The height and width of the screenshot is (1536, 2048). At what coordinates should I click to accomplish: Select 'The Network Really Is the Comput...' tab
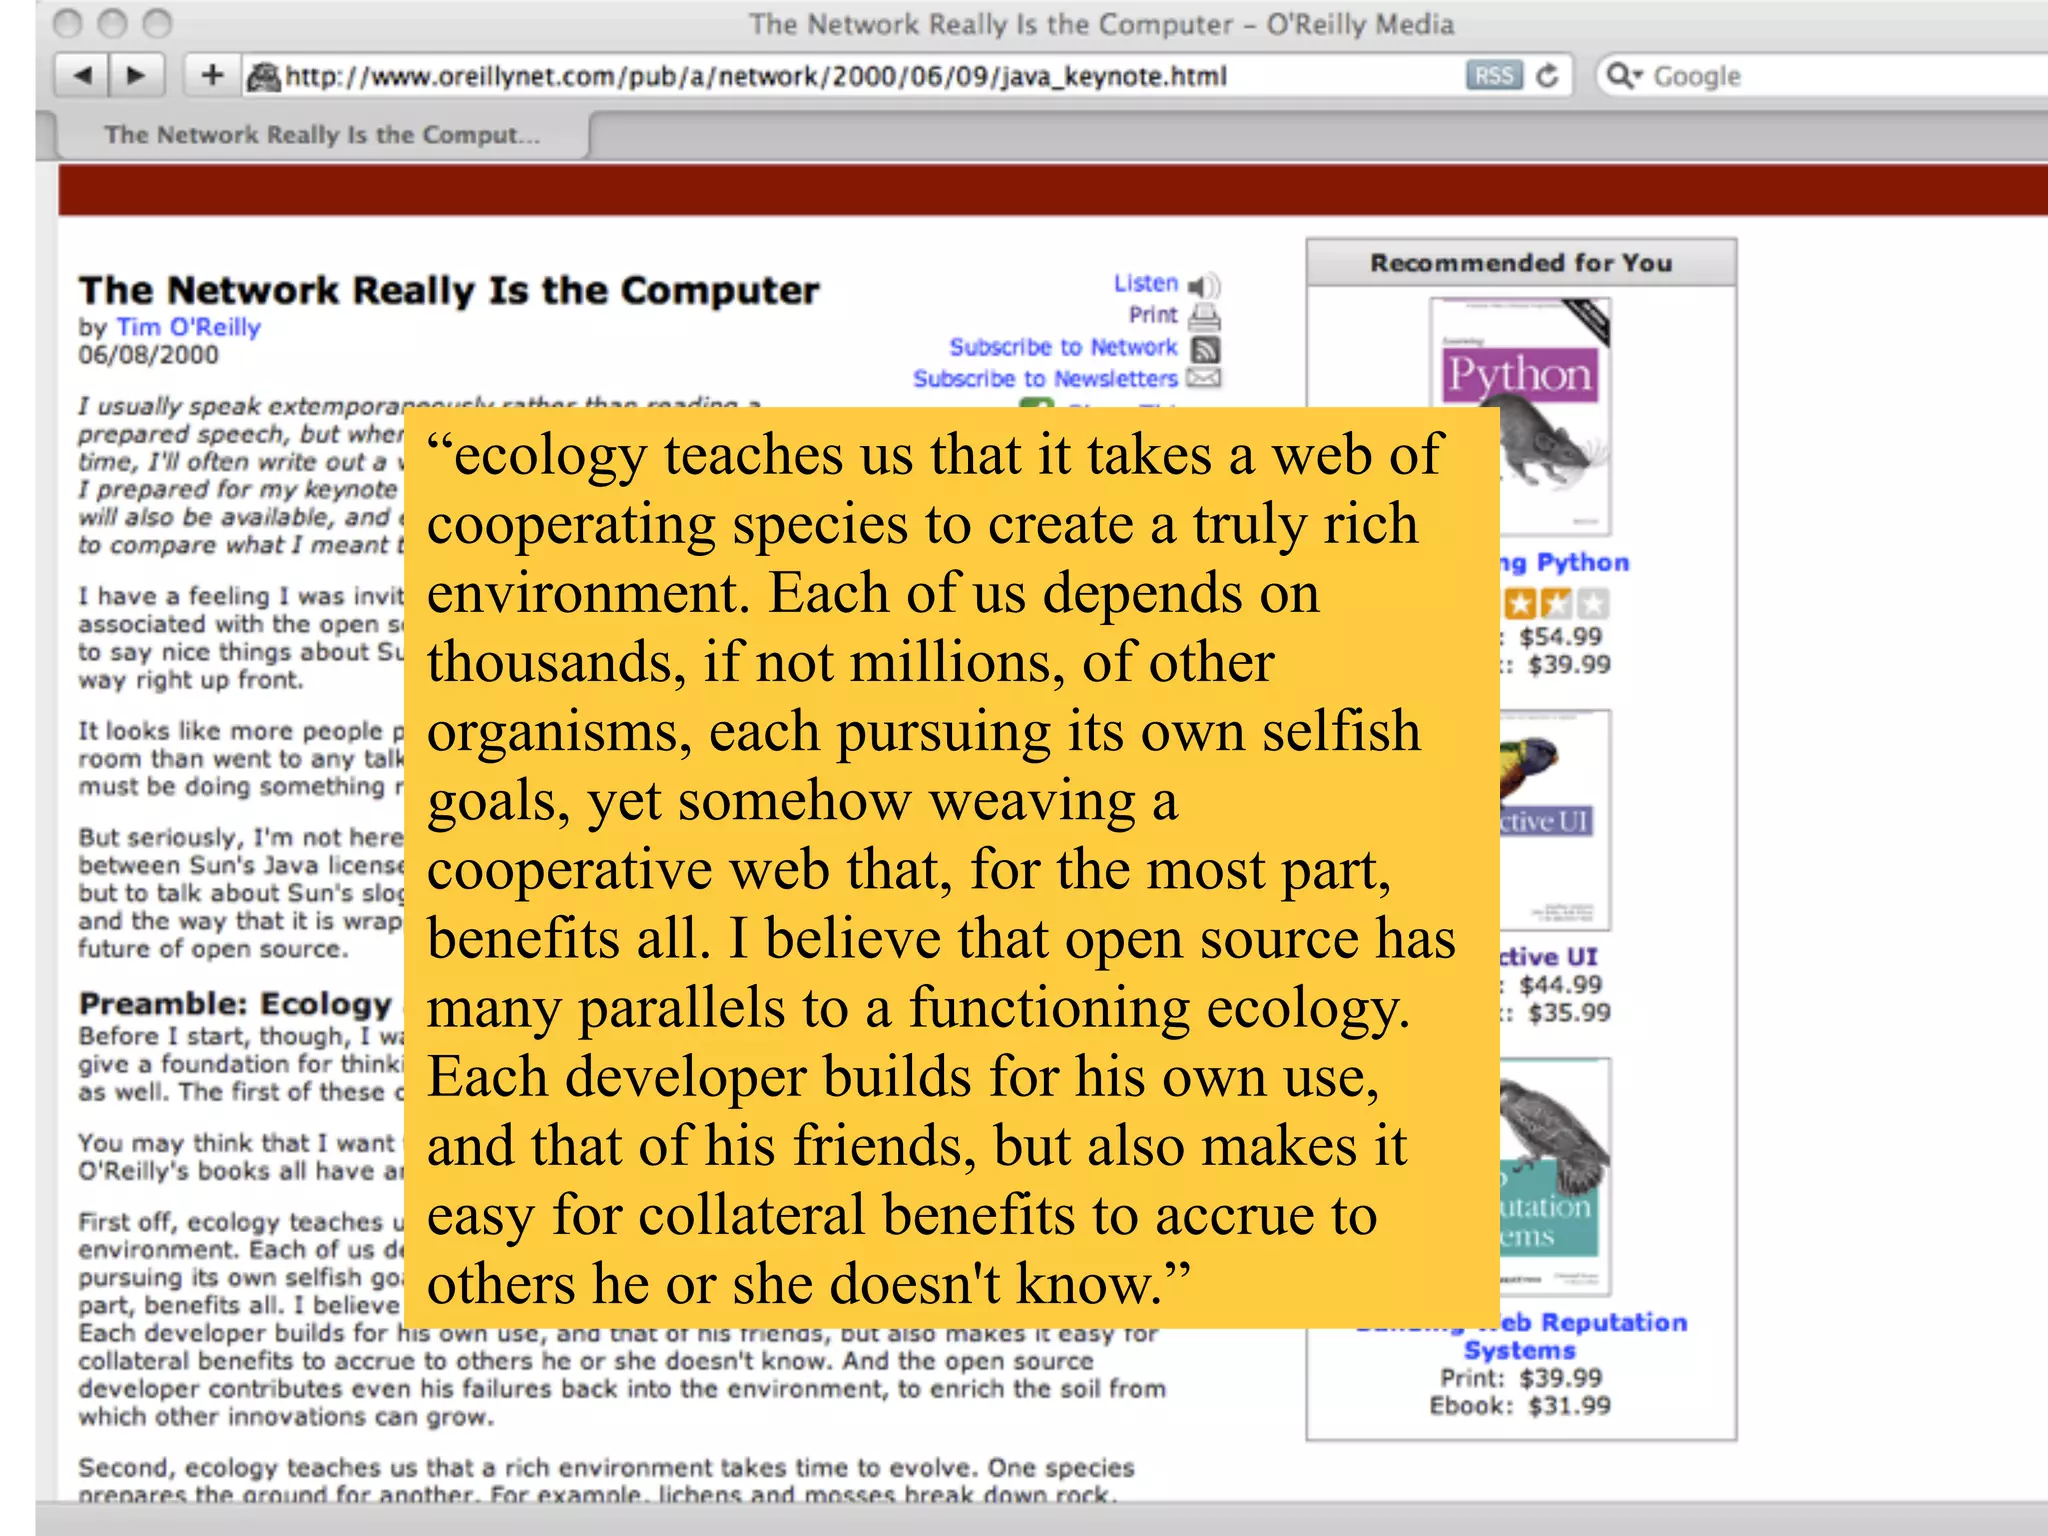pos(322,135)
